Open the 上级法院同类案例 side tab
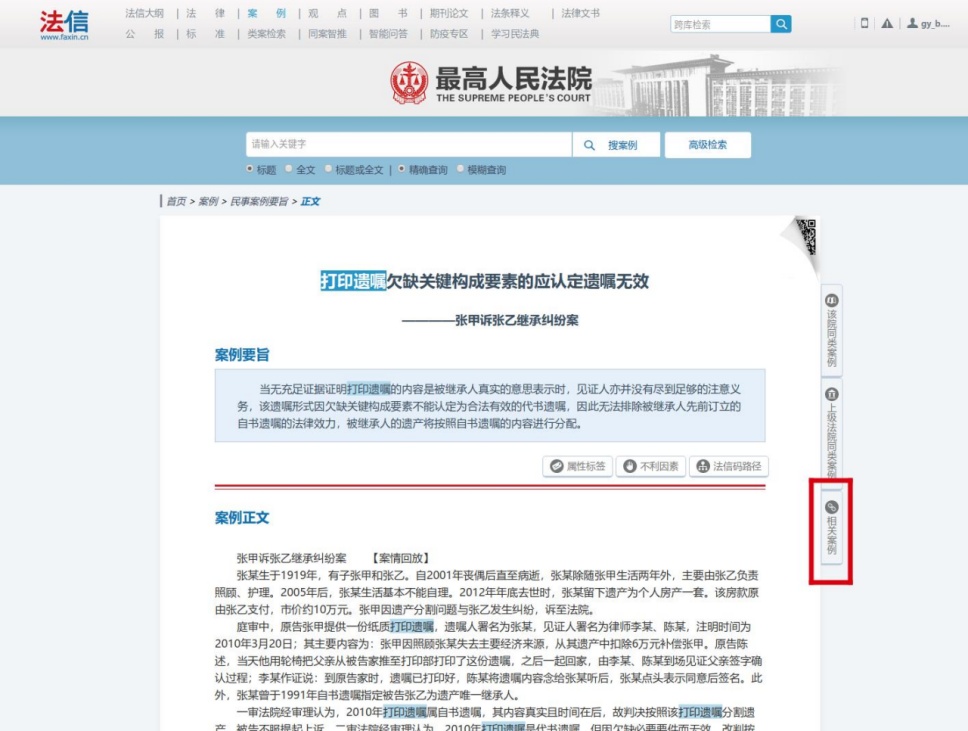Screen dimensions: 968x731 coord(832,432)
